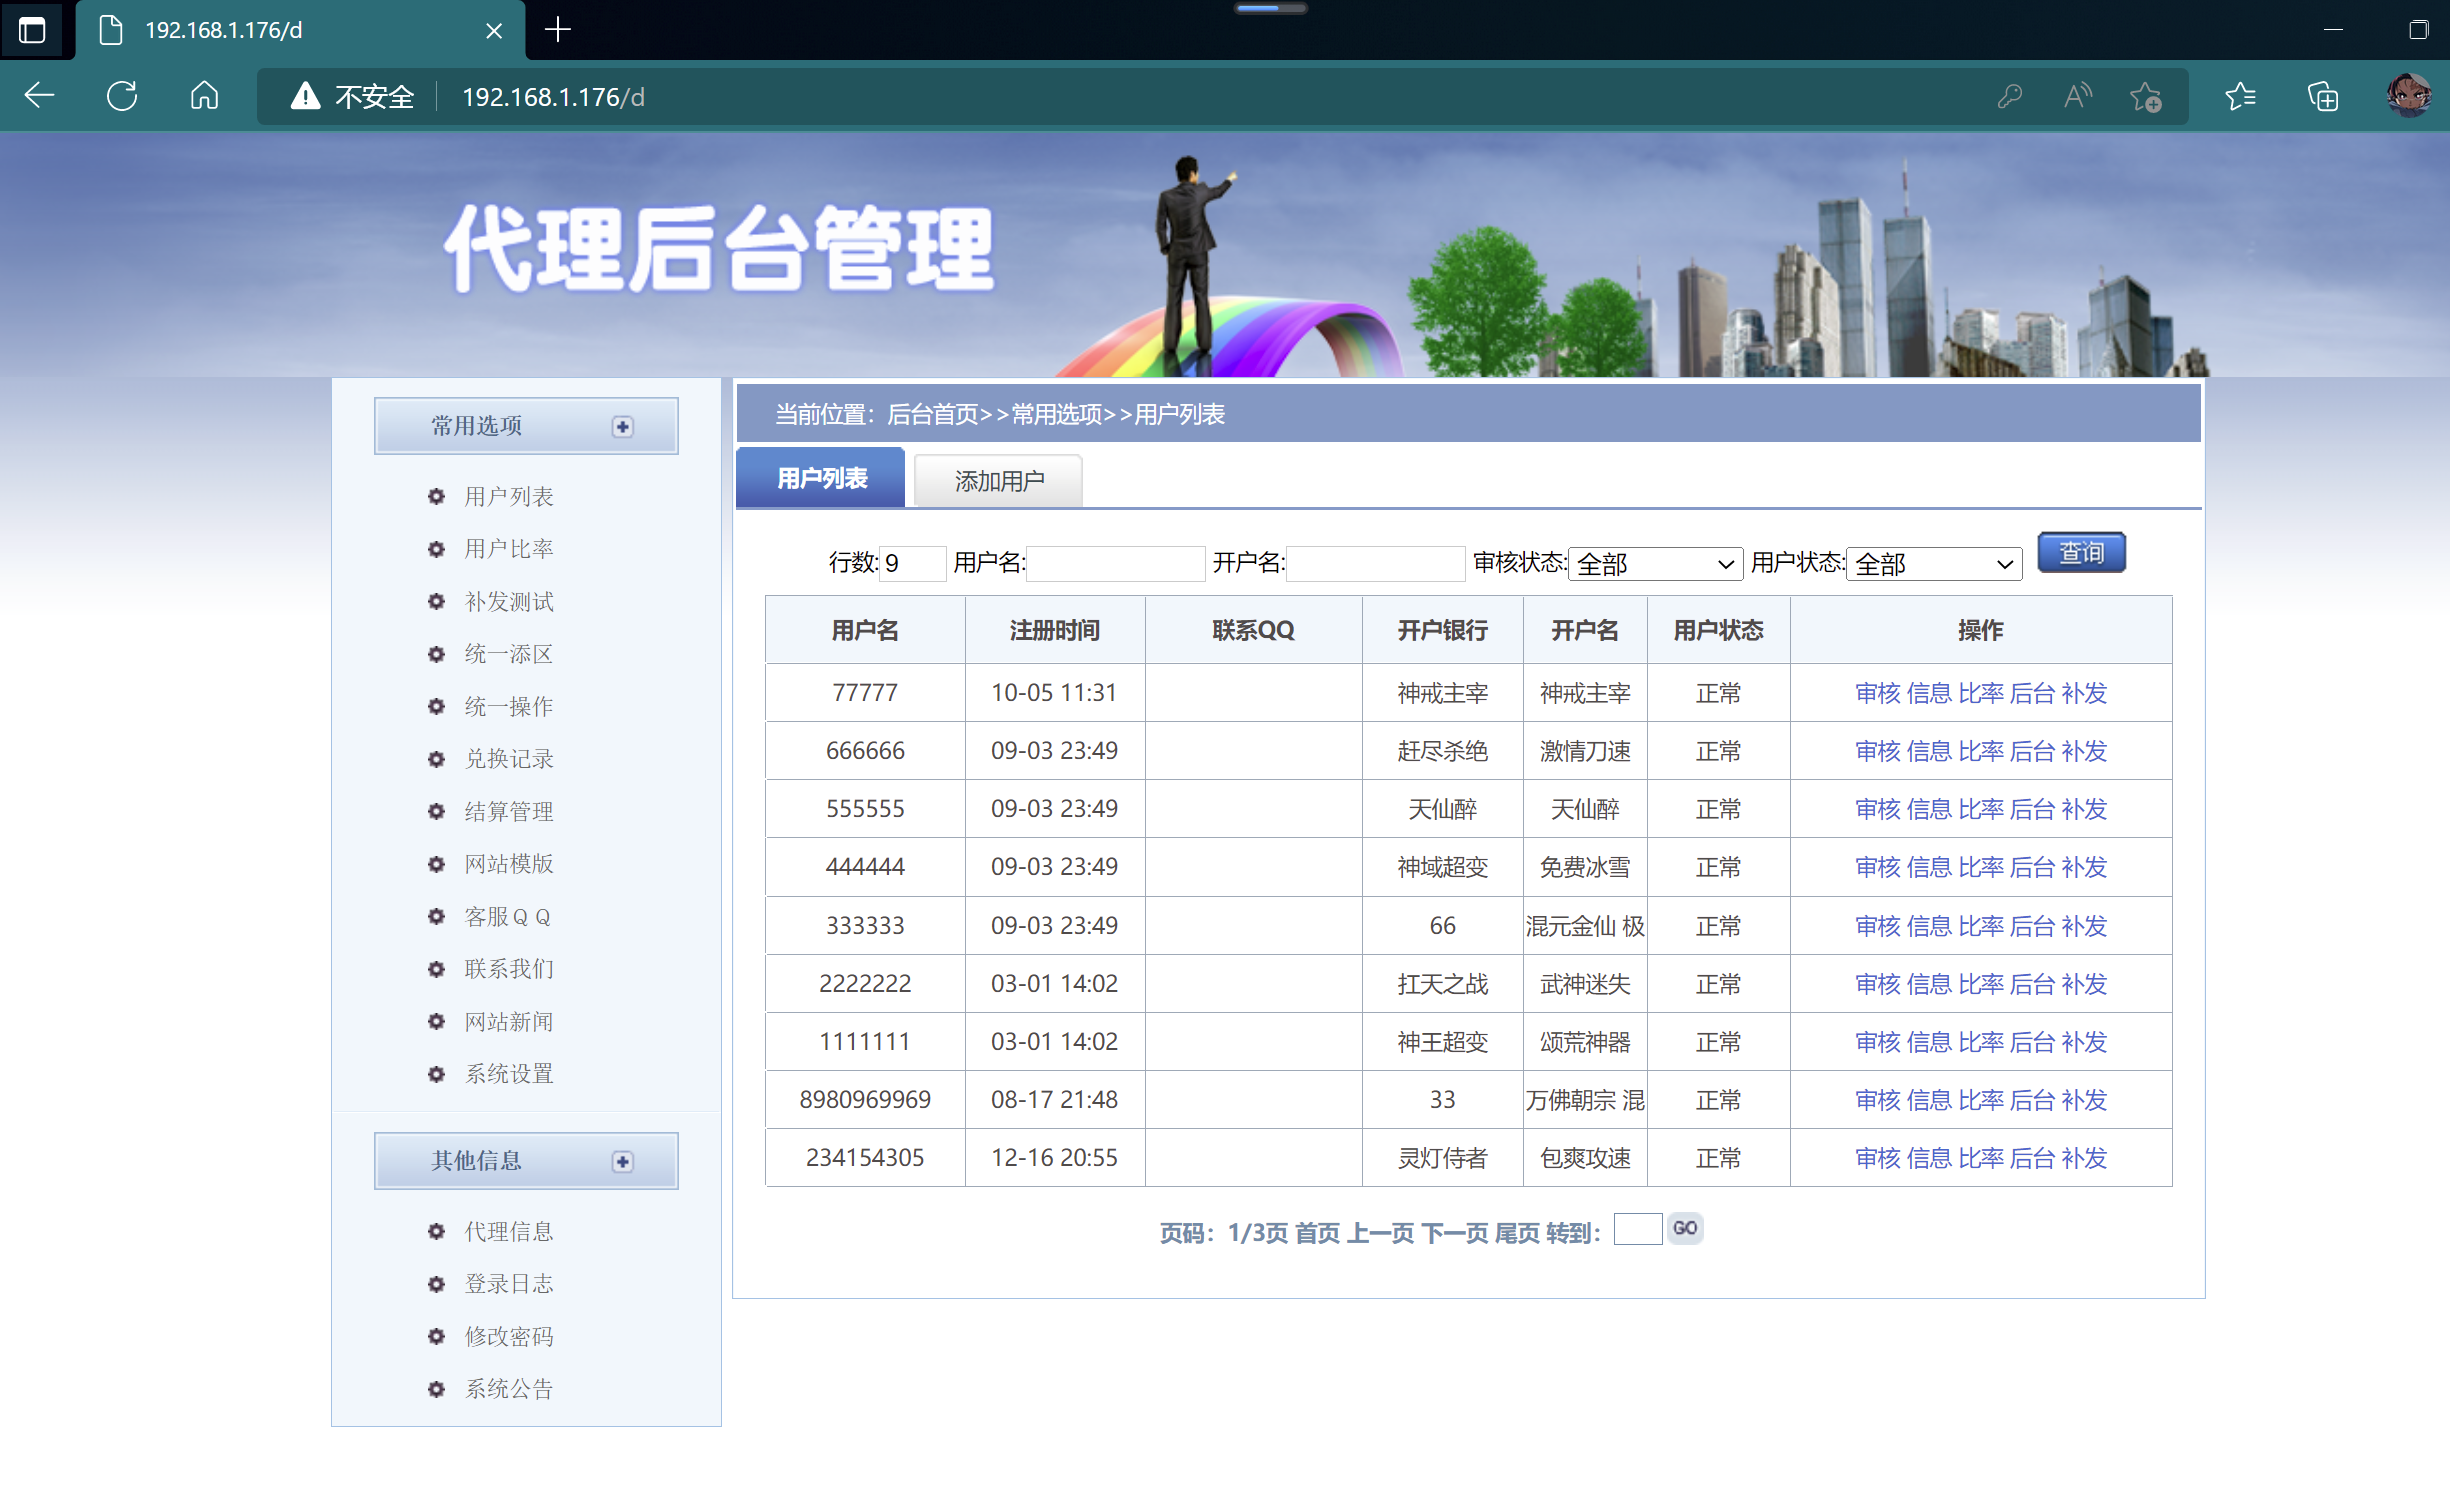
Task: Click the insecure site warning icon
Action: pos(305,96)
